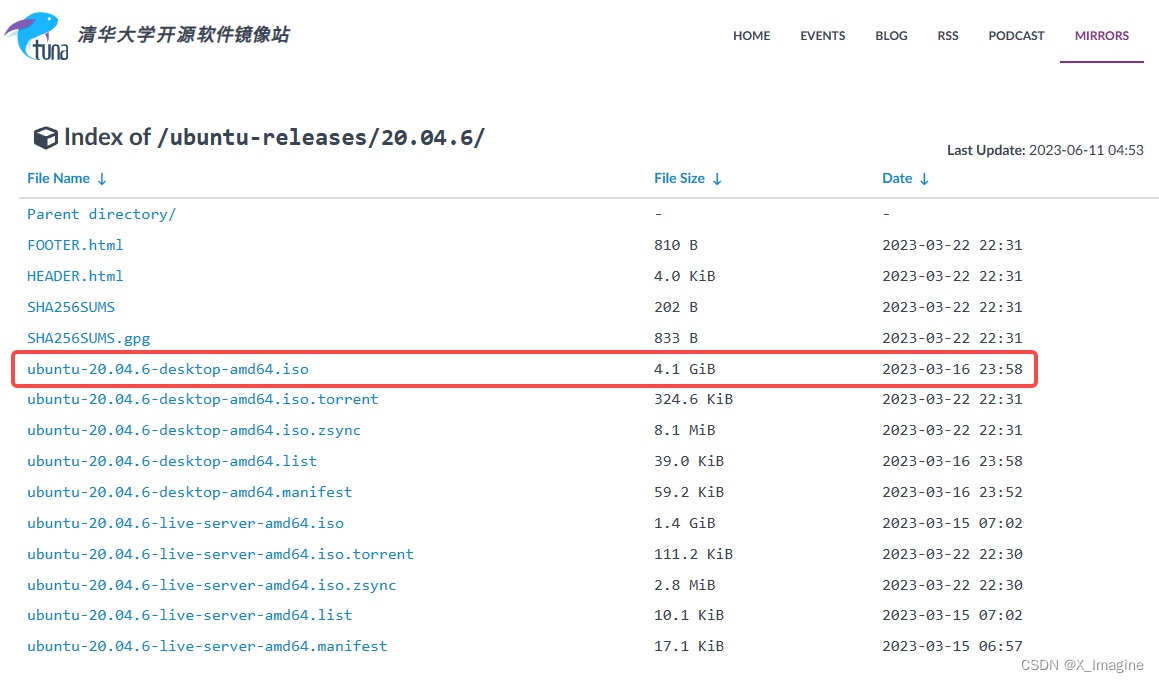This screenshot has width=1159, height=682.
Task: Click the 810 B size value
Action: click(676, 245)
